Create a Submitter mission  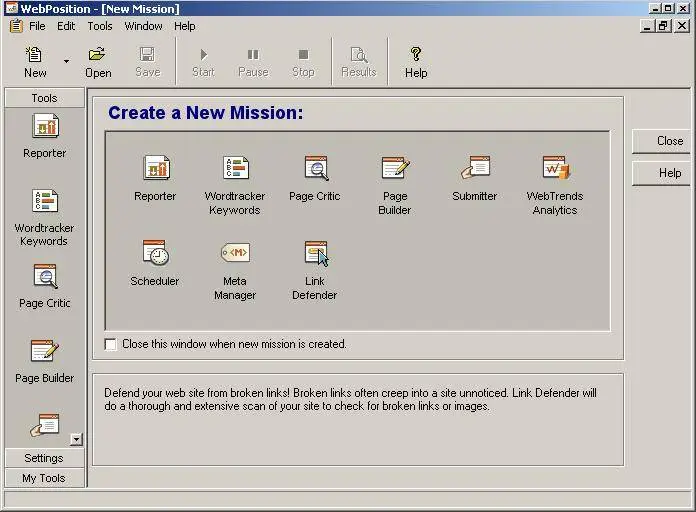pos(475,179)
